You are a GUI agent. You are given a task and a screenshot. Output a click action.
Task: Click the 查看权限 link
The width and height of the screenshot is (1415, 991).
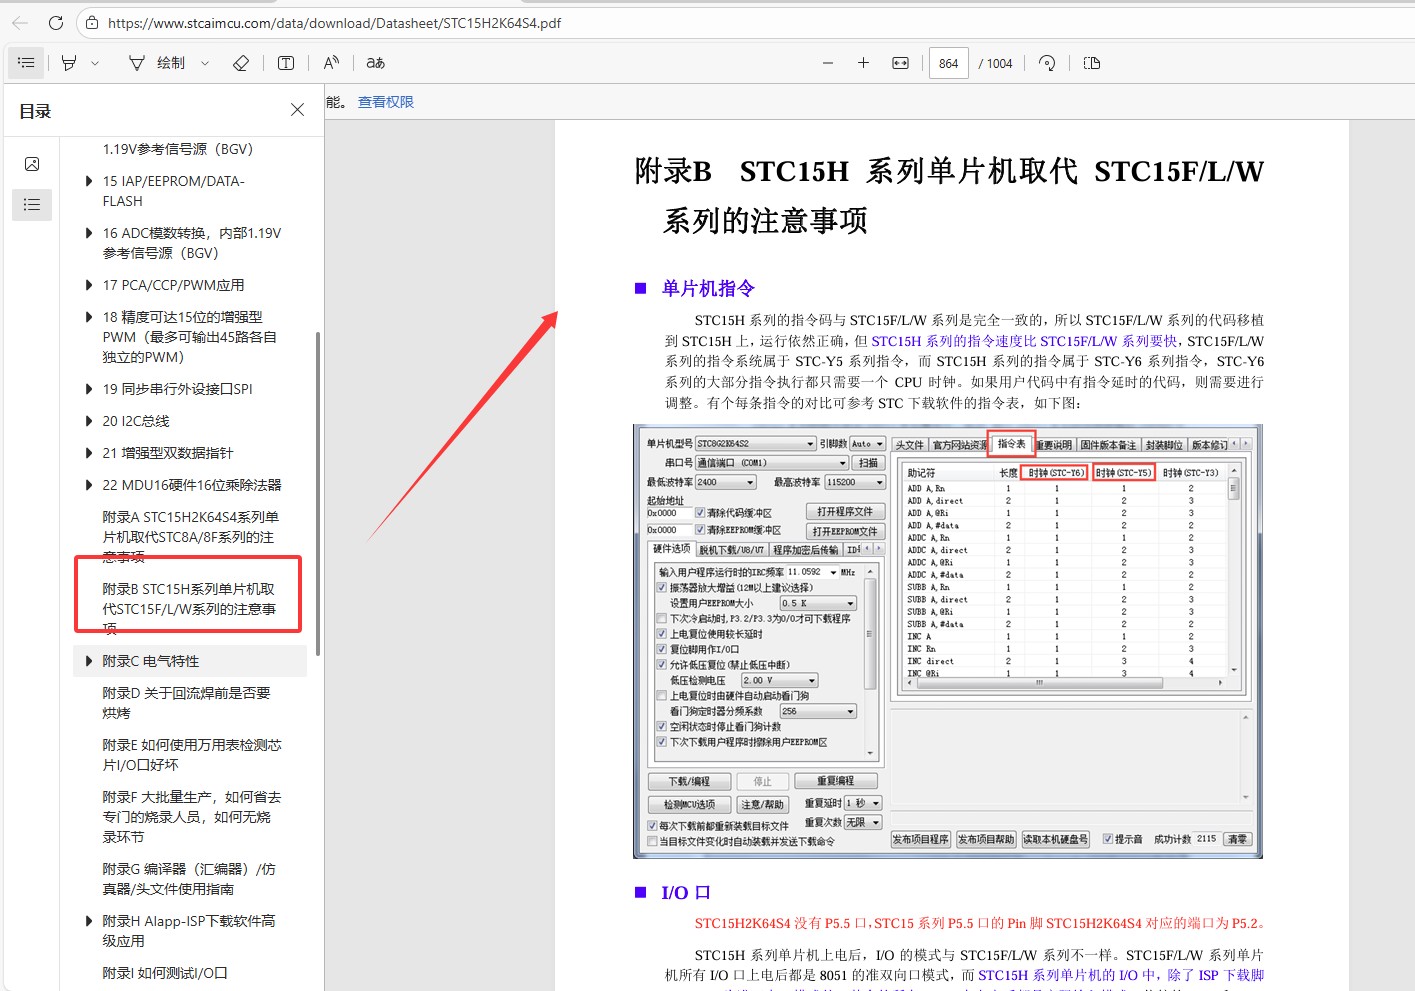pos(385,101)
